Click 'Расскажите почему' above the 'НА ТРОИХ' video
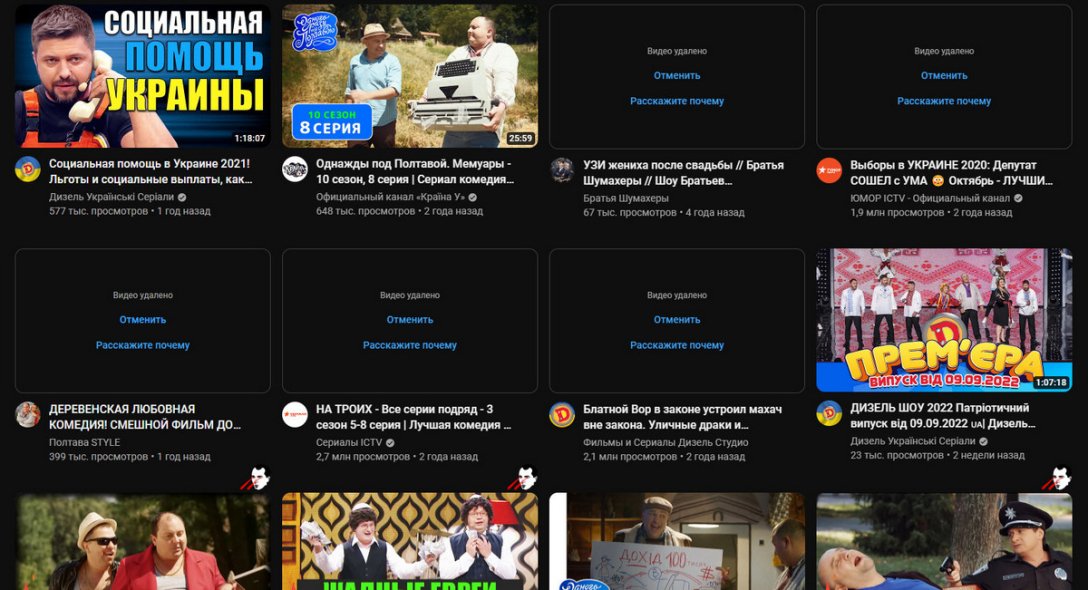The width and height of the screenshot is (1088, 590). (410, 345)
